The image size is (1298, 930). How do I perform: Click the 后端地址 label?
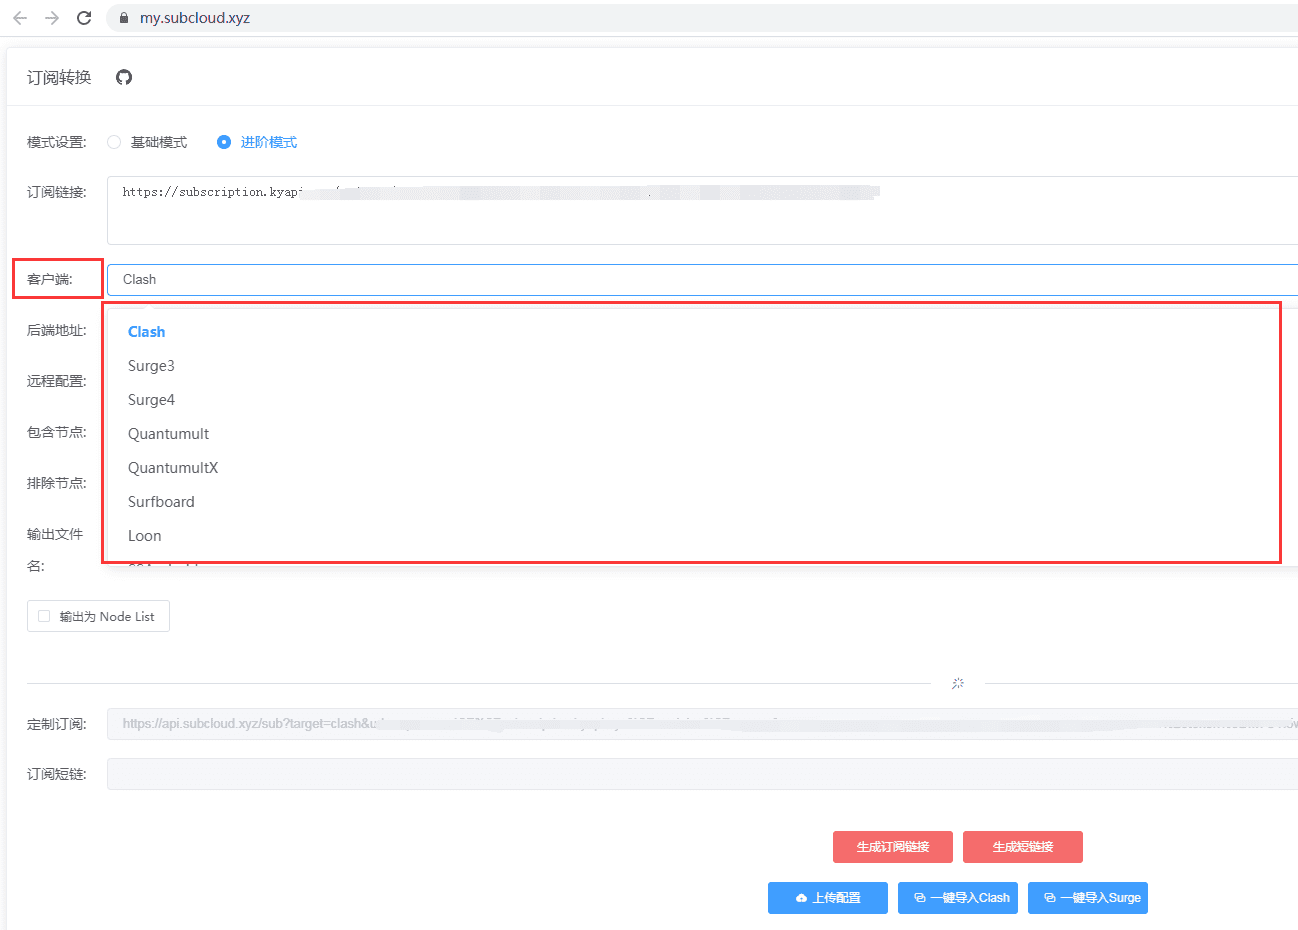click(57, 330)
